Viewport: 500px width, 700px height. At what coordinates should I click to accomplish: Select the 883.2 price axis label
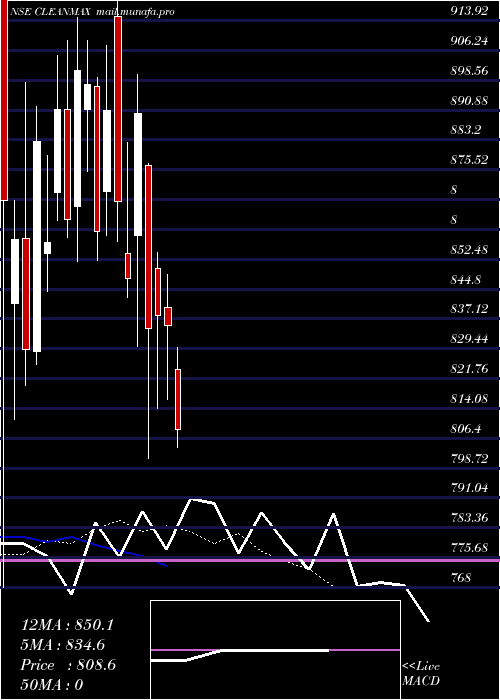465,130
